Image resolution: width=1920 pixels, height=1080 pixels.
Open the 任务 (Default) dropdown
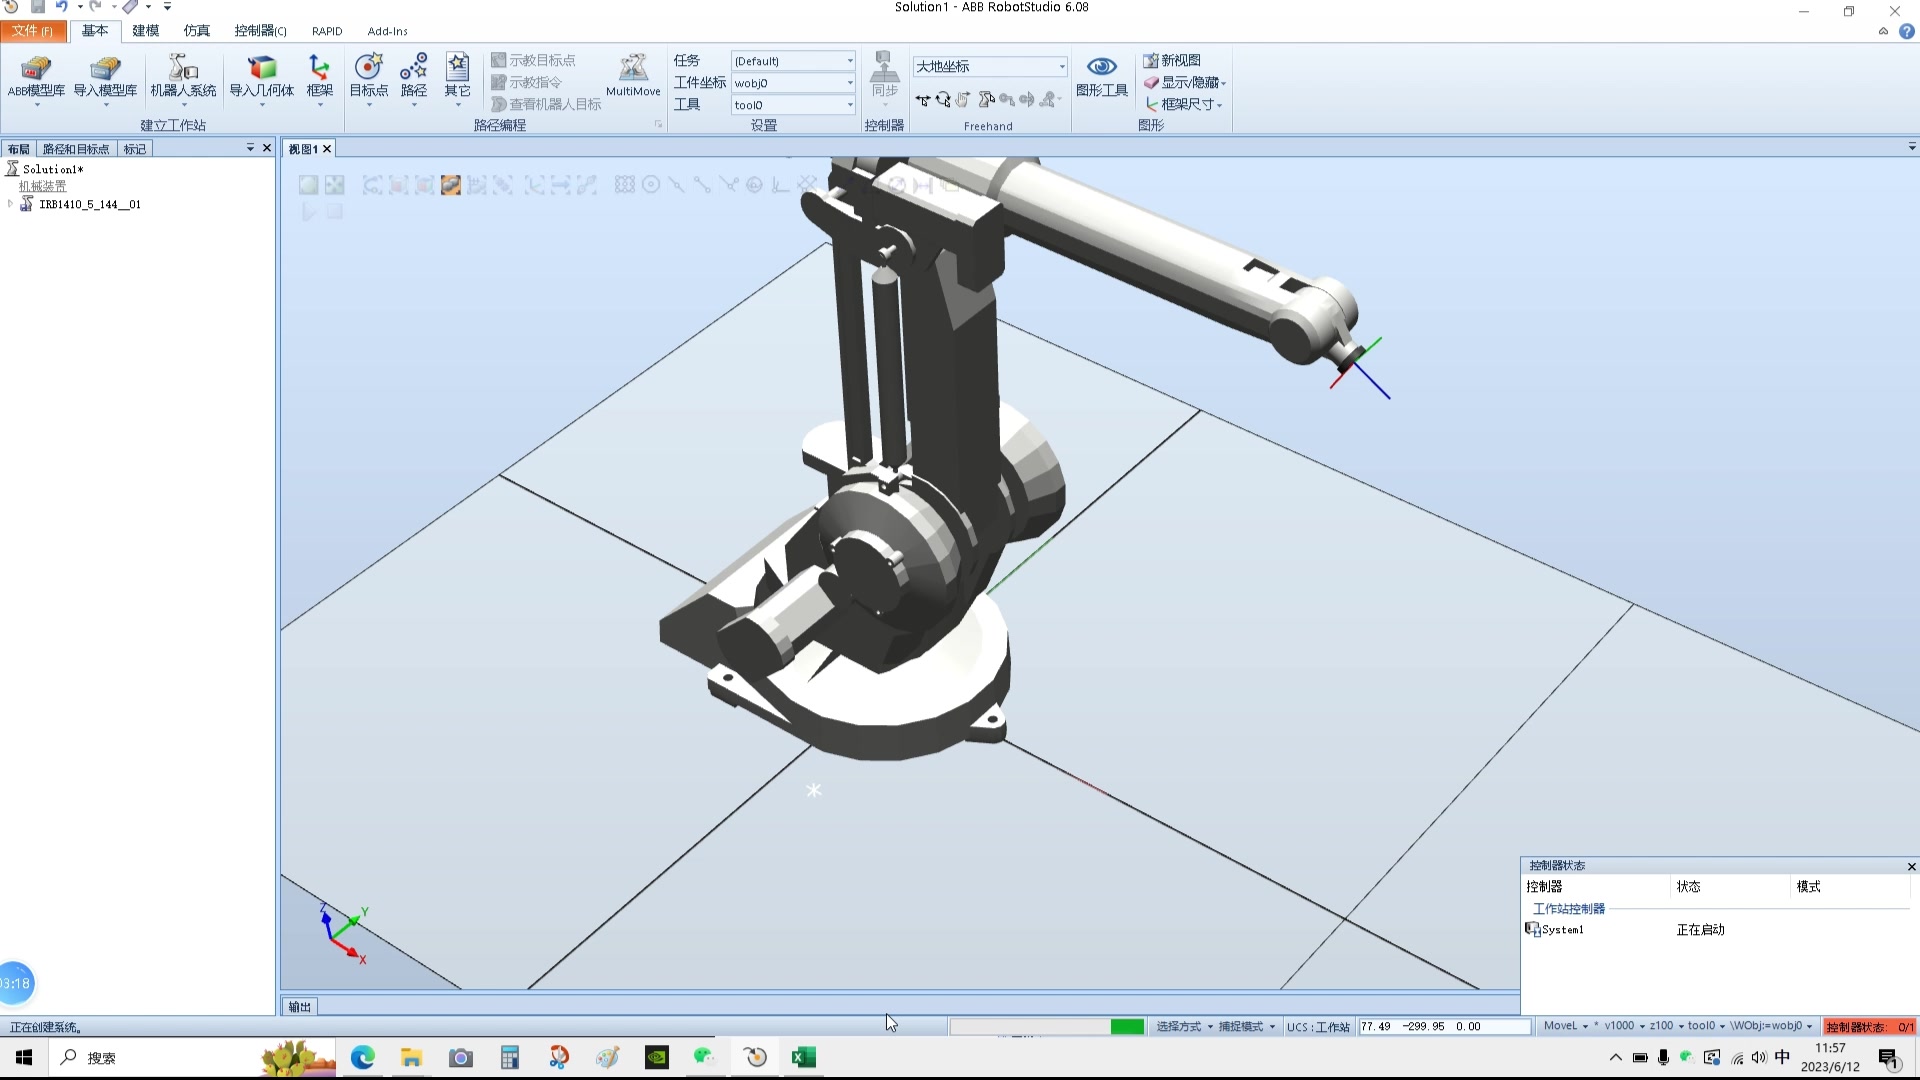[793, 61]
